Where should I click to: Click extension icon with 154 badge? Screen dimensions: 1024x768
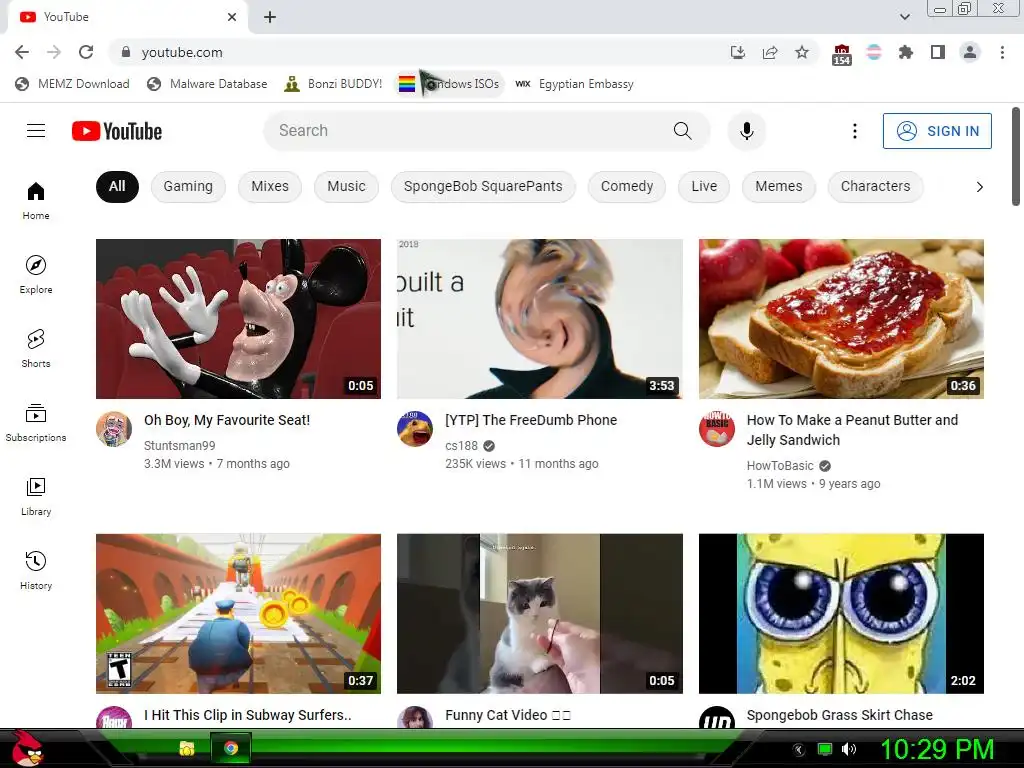coord(842,54)
